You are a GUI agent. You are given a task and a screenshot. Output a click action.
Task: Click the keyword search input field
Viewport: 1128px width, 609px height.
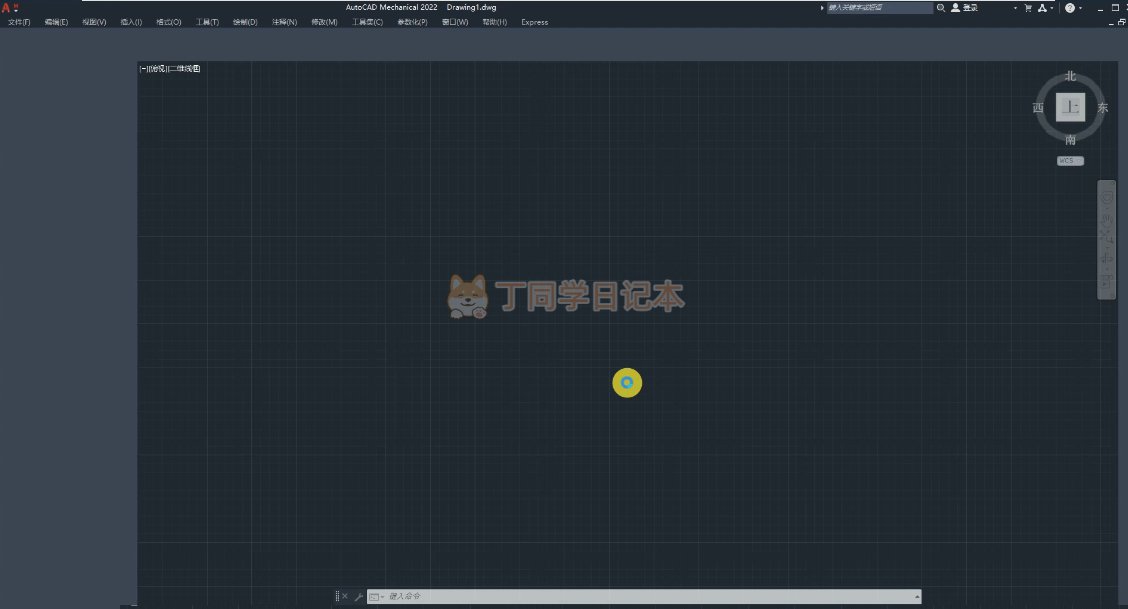[878, 7]
